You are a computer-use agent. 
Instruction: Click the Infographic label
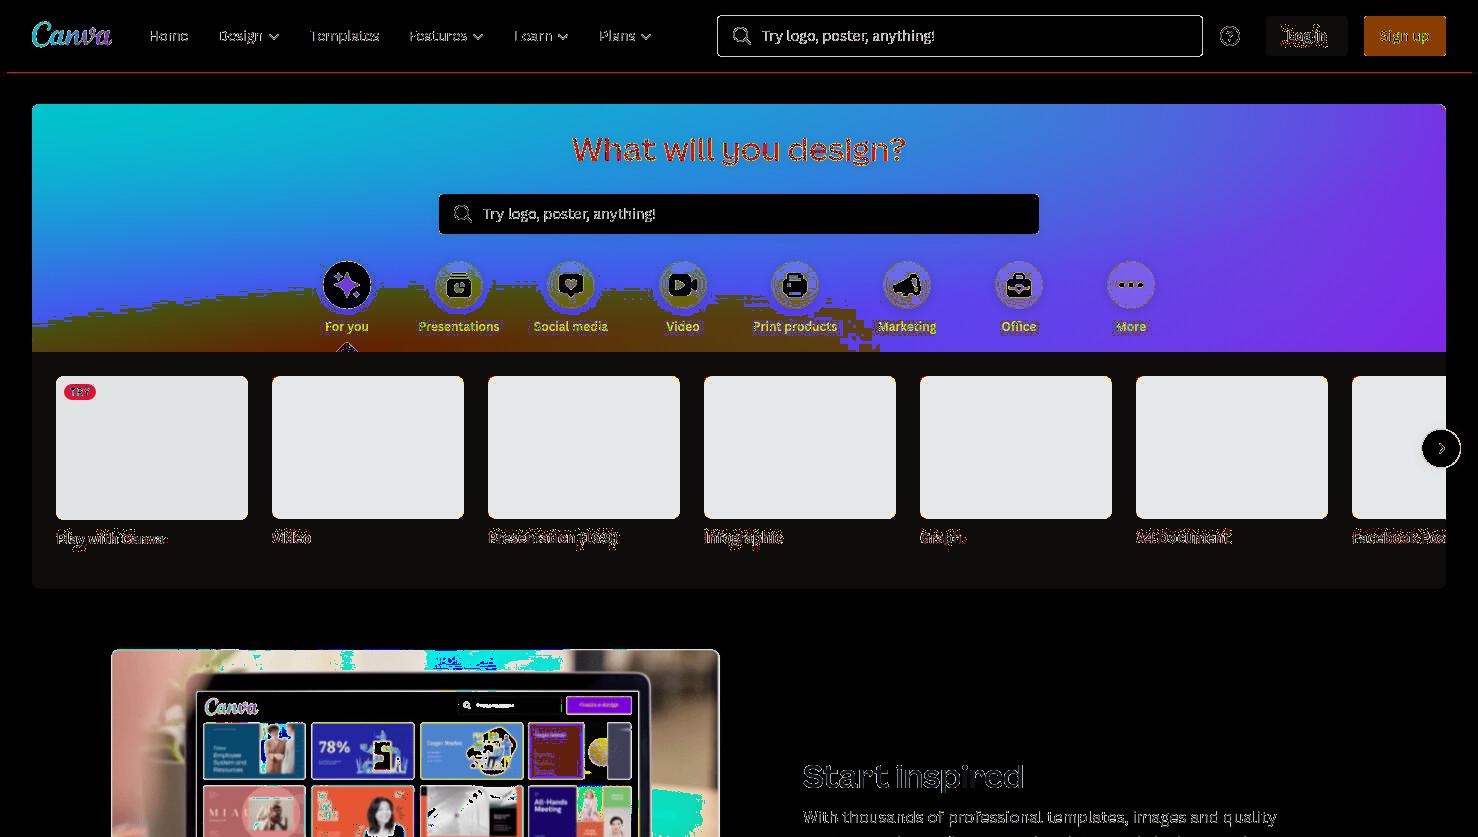tap(743, 538)
